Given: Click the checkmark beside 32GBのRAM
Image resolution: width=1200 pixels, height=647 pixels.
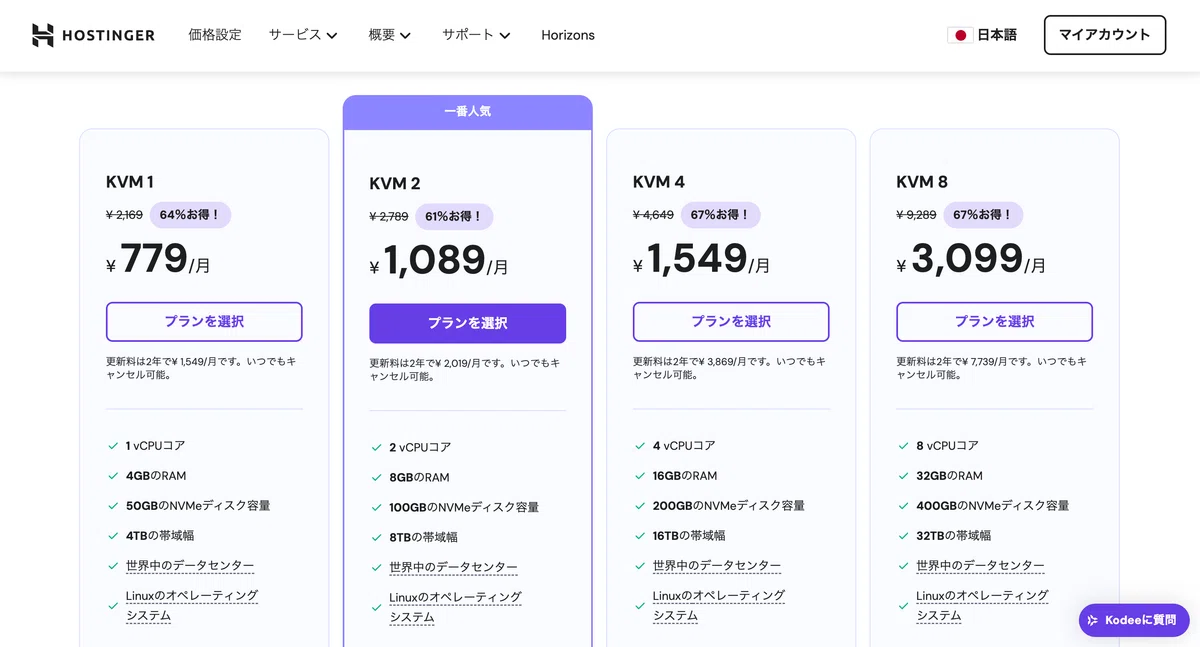Looking at the screenshot, I should (x=903, y=476).
